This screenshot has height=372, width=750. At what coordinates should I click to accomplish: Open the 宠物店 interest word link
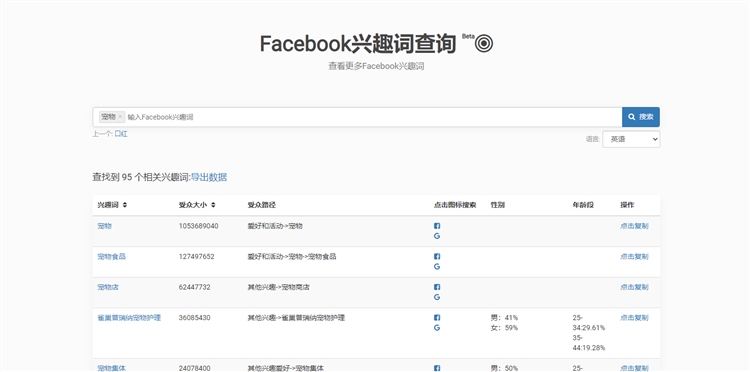pyautogui.click(x=108, y=287)
